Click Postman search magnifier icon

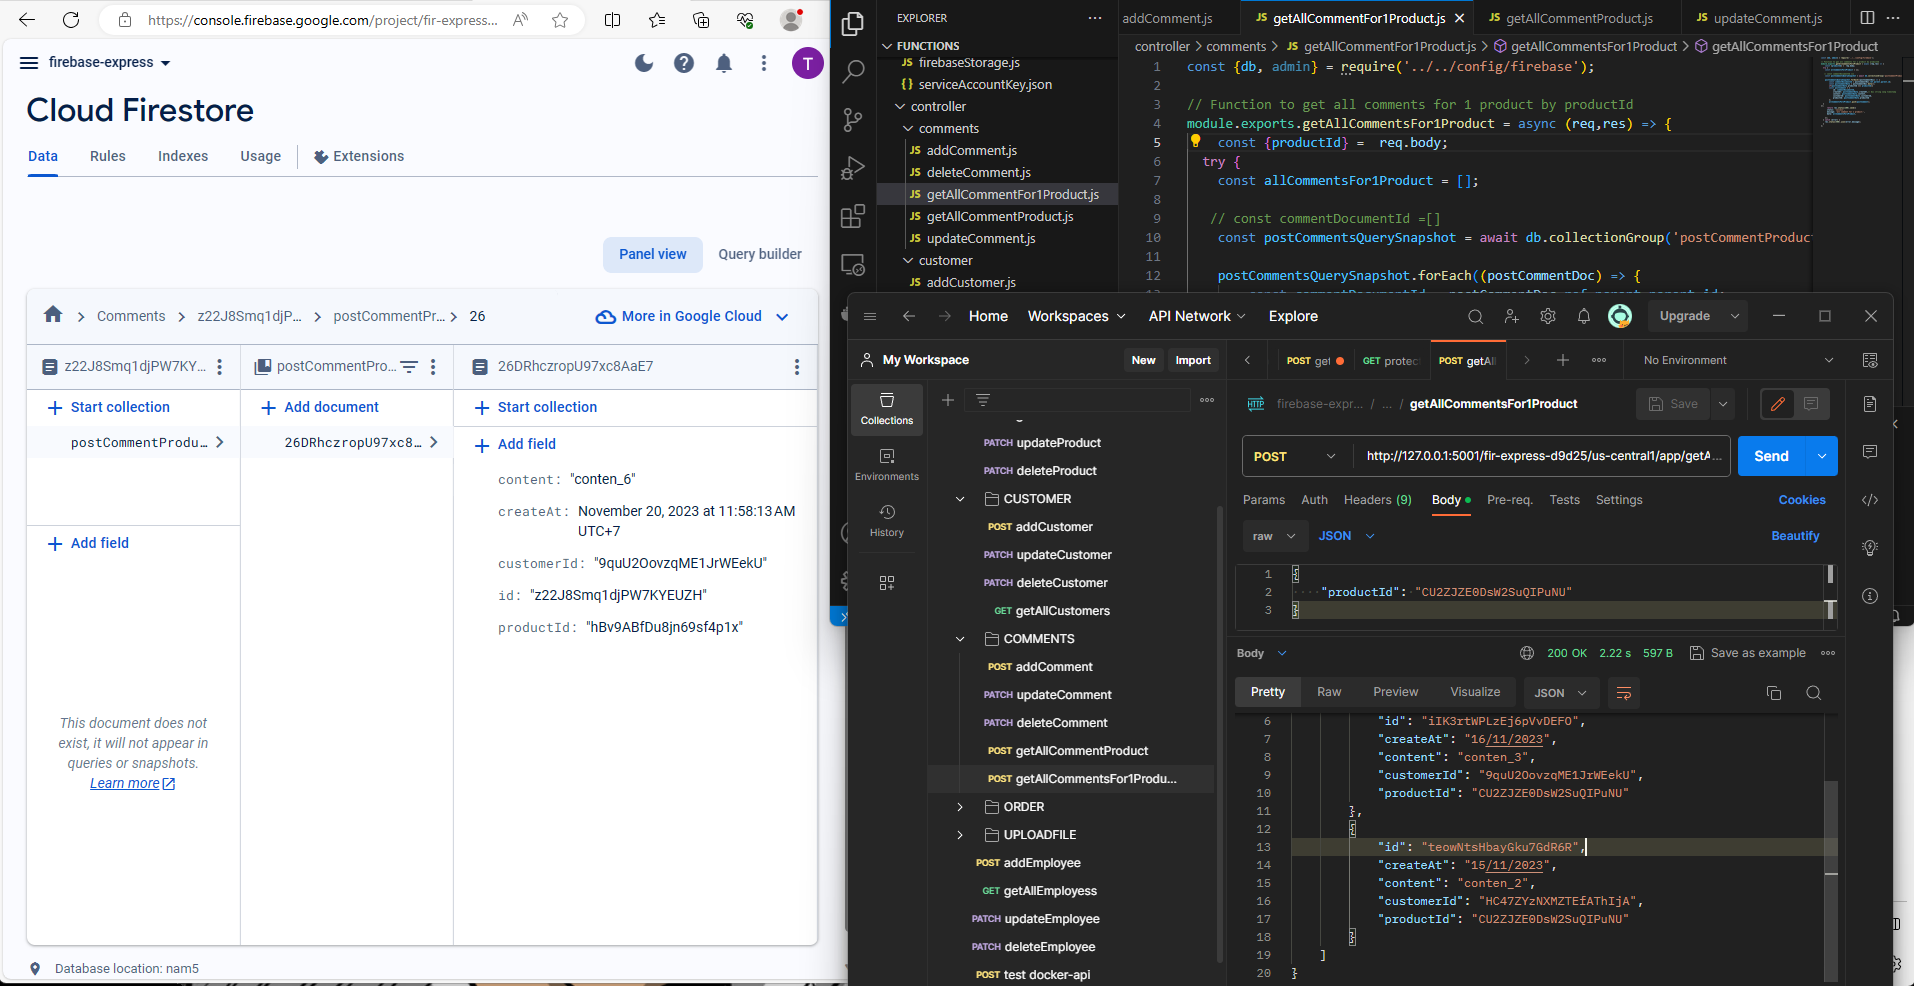point(1475,316)
